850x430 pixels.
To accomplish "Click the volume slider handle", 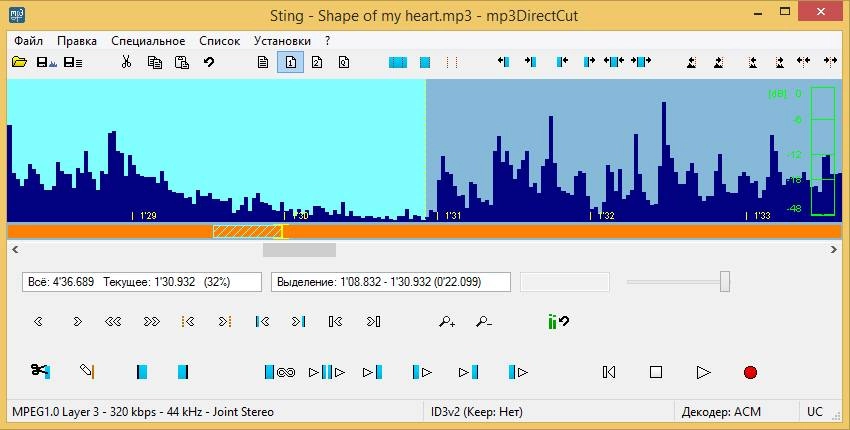I will pyautogui.click(x=725, y=282).
